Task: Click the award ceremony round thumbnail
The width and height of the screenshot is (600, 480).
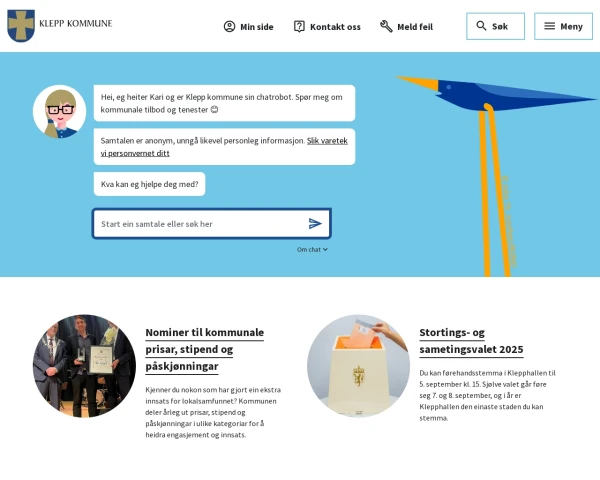Action: 84,365
